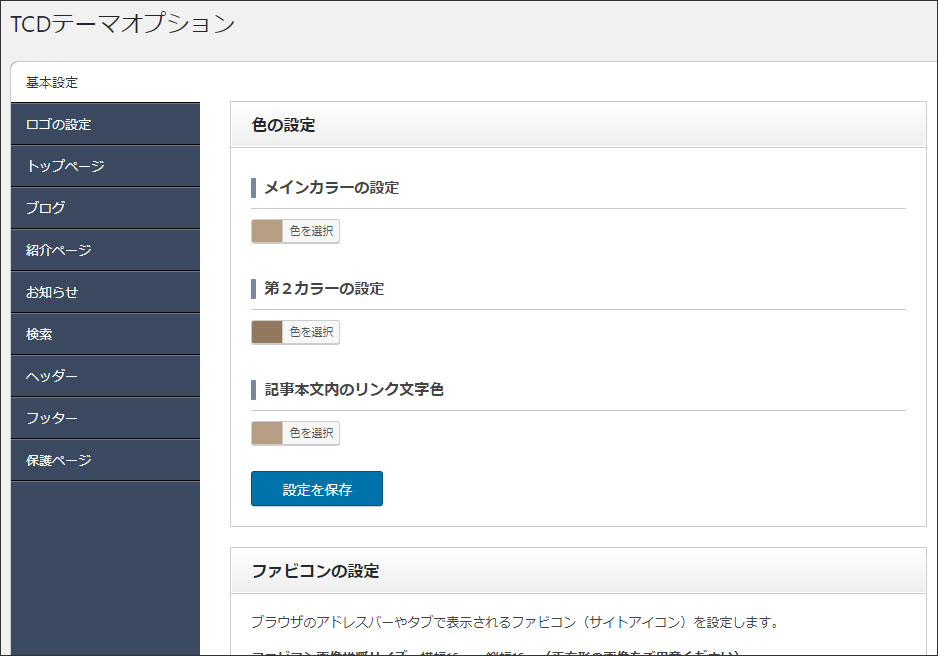Click the メインカラーの設定 heading
938x656 pixels.
(331, 187)
